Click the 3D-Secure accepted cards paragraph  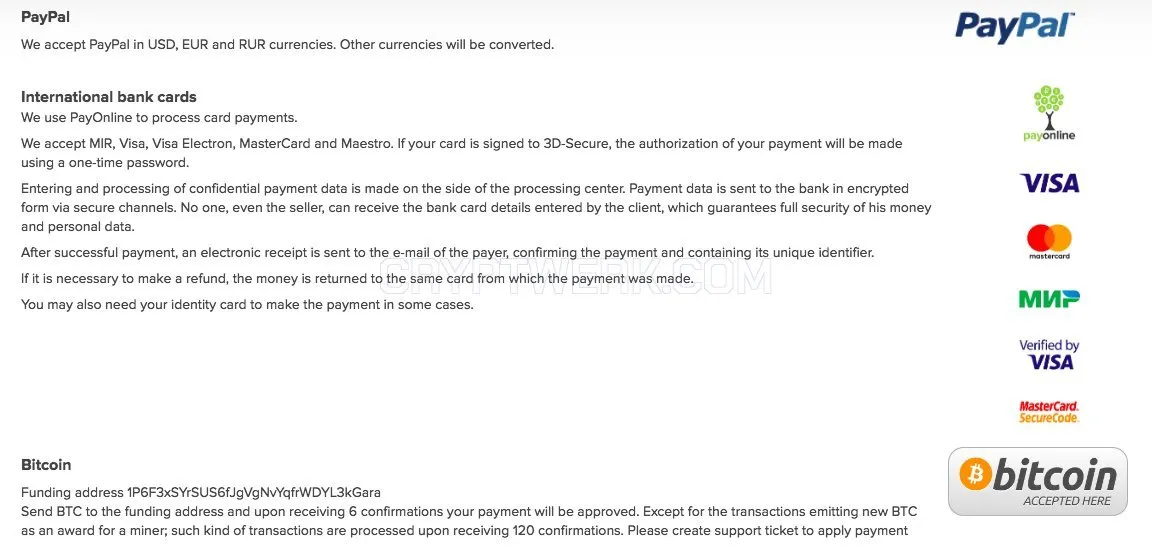[x=461, y=152]
